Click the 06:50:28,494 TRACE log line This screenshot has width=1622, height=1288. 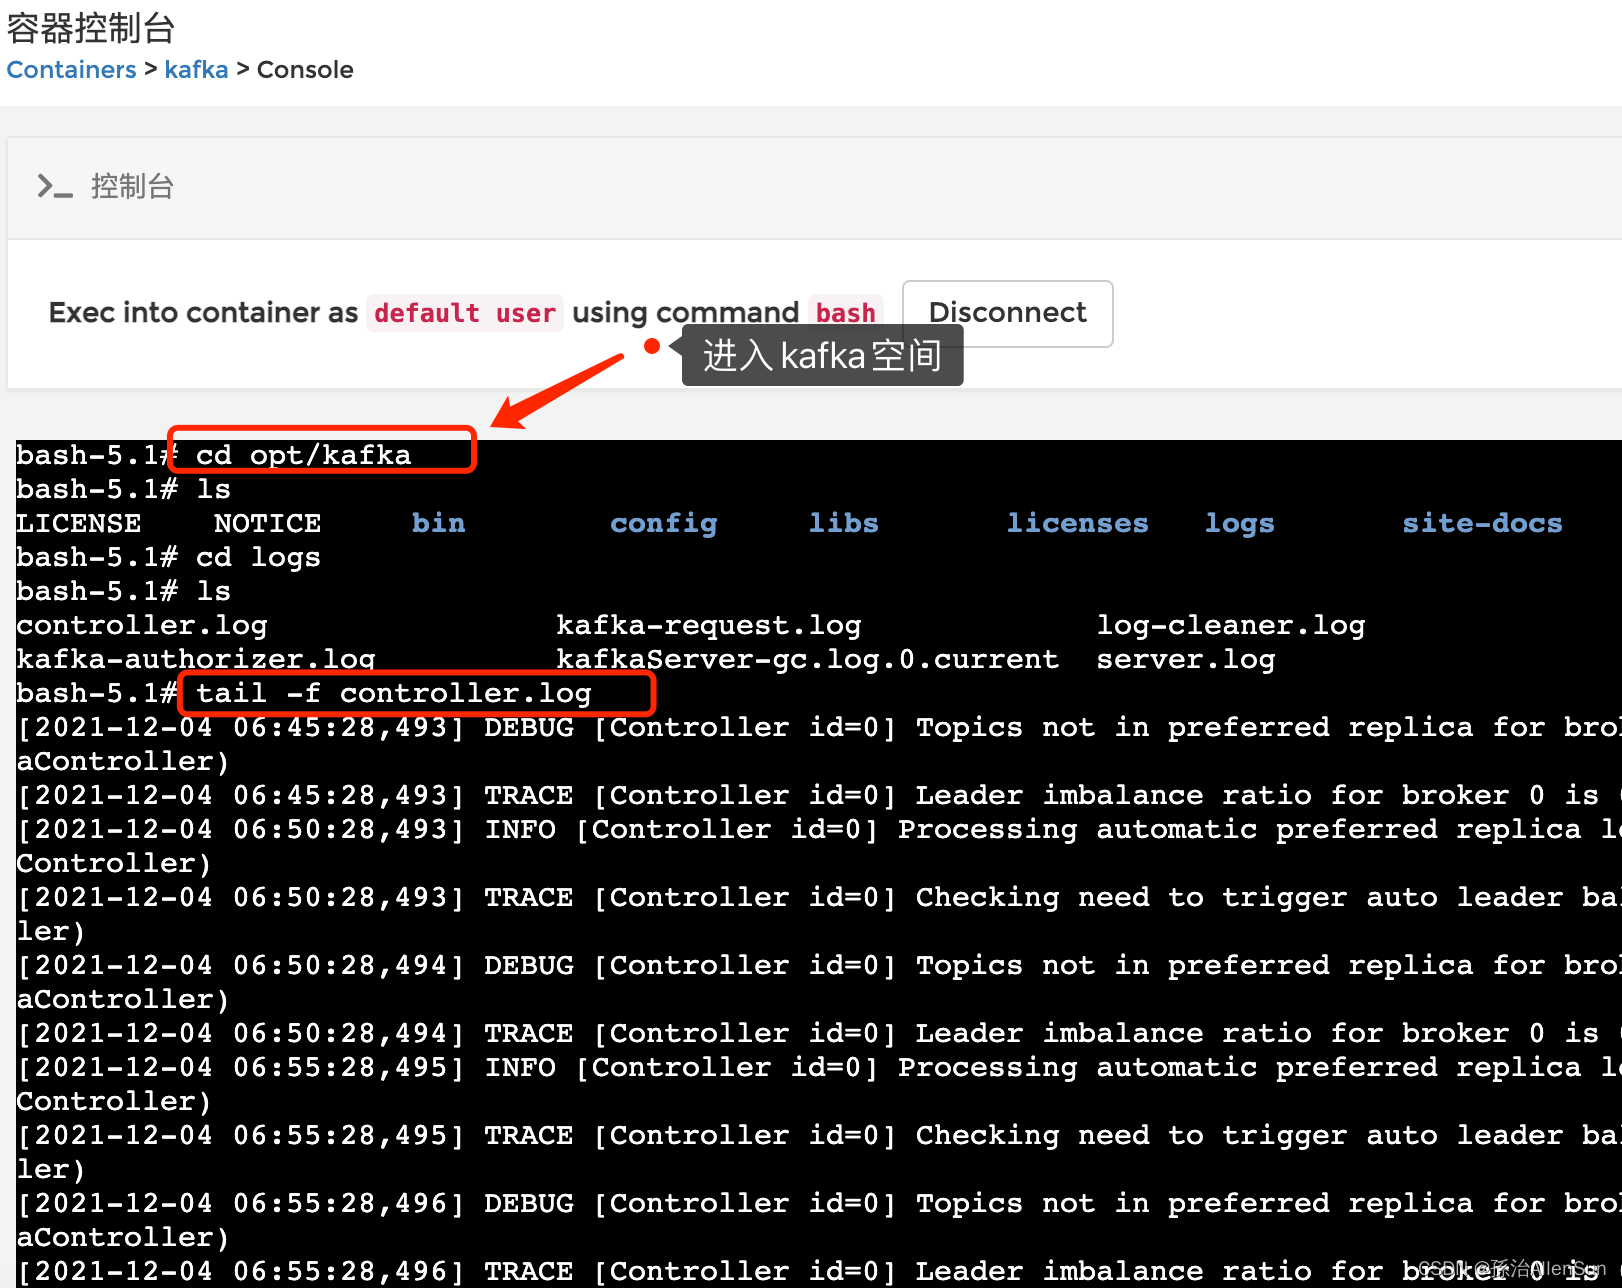click(819, 1033)
